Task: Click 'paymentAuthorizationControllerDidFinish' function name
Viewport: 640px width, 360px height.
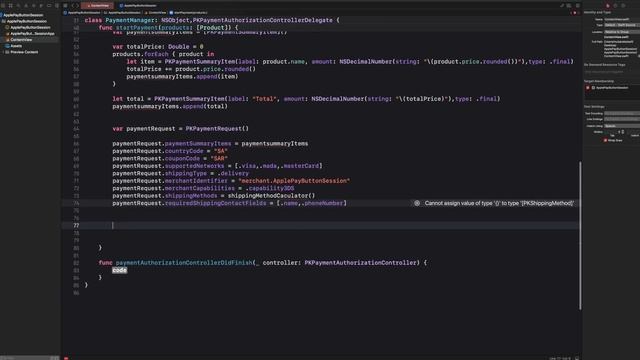Action: pyautogui.click(x=184, y=262)
